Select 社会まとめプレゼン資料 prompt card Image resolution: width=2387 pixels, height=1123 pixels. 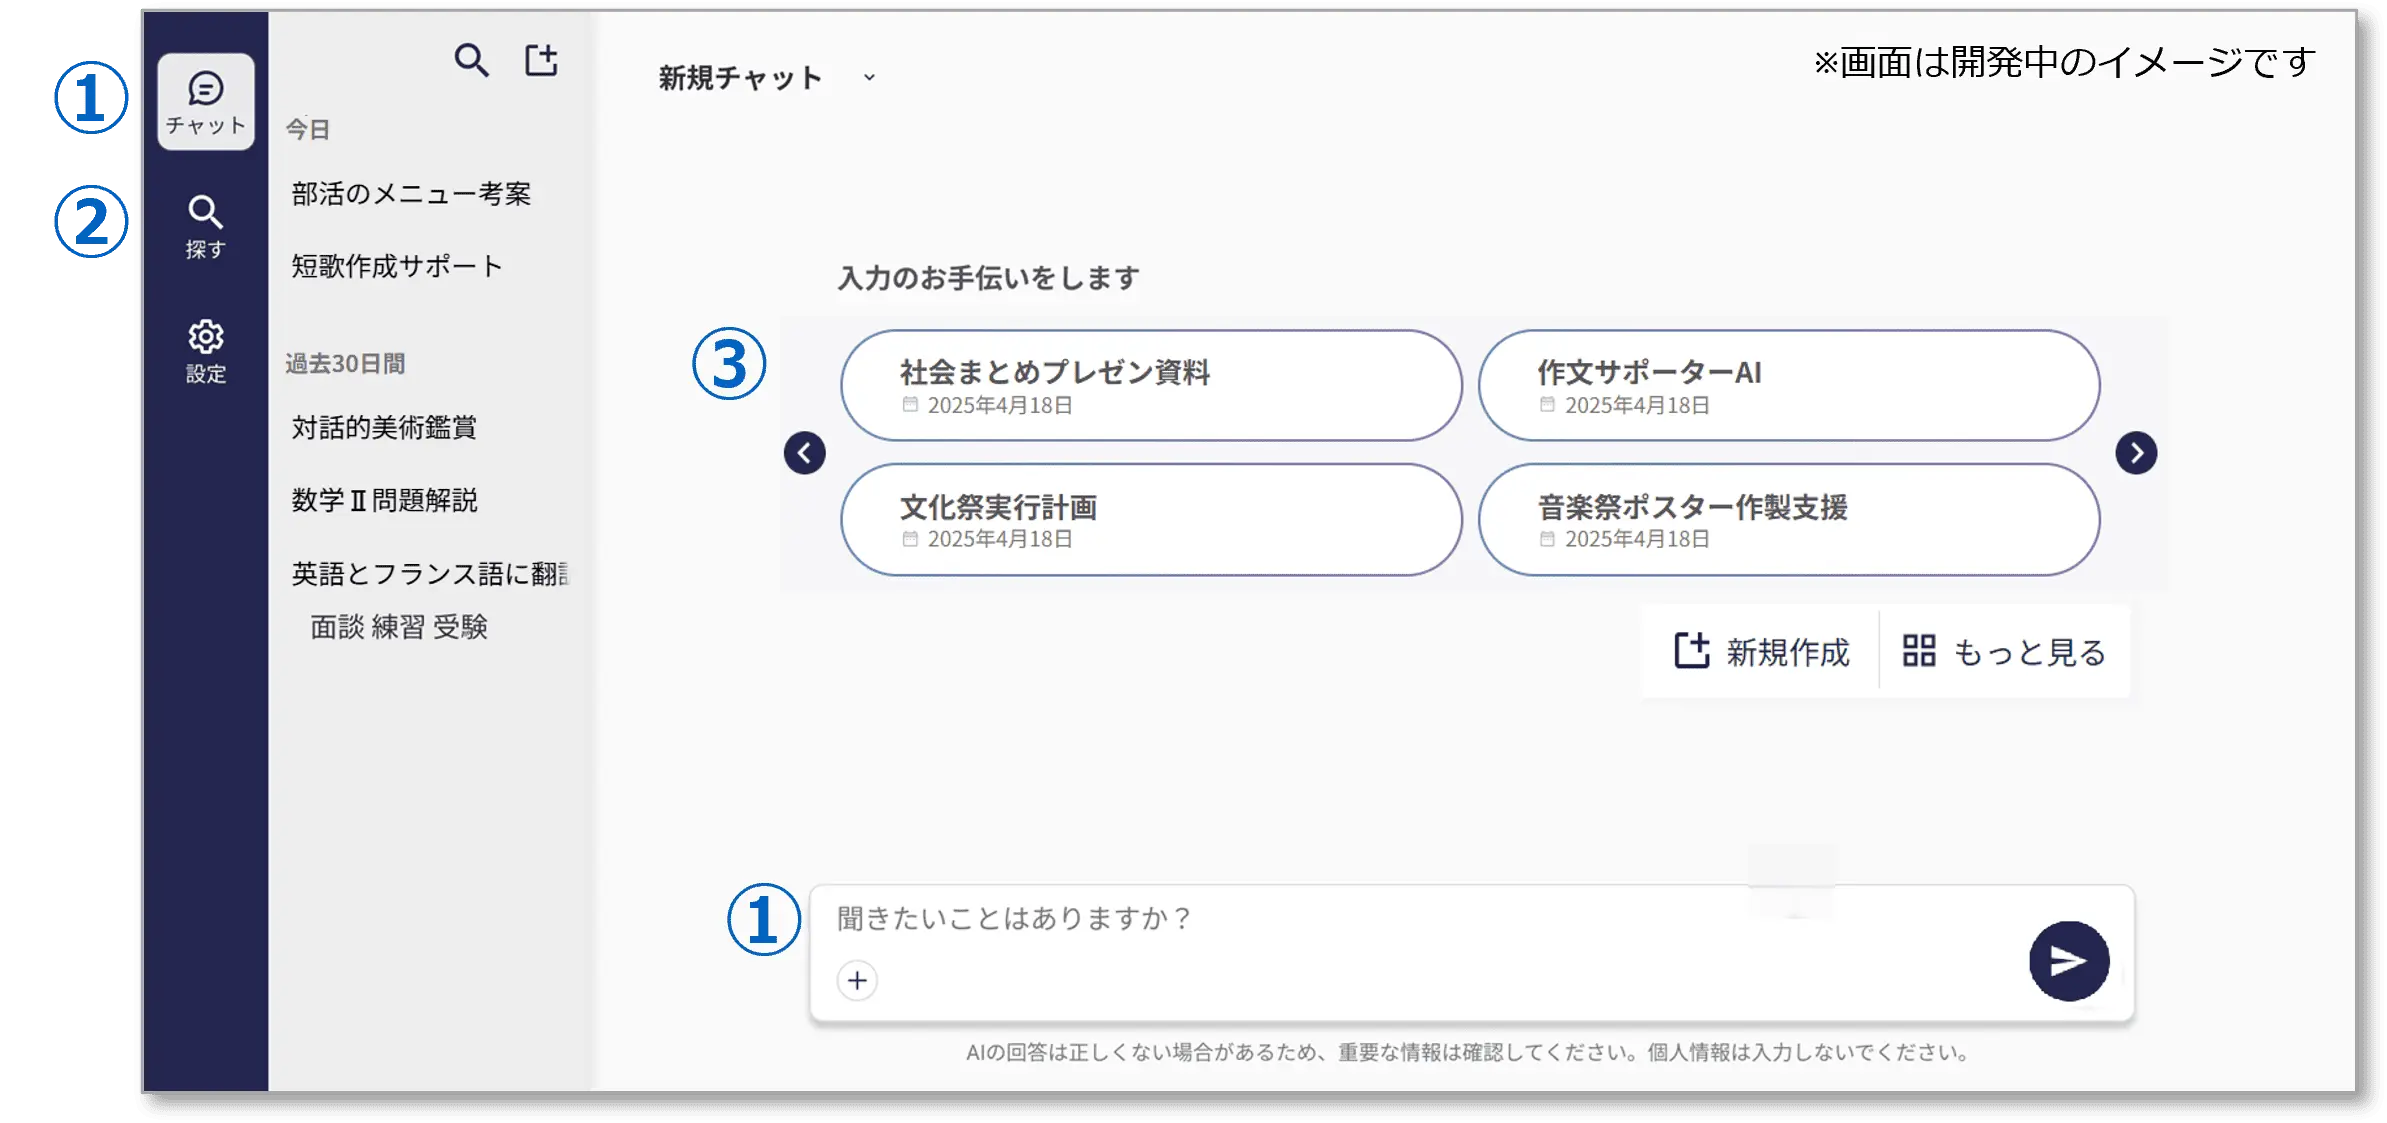click(x=1150, y=386)
